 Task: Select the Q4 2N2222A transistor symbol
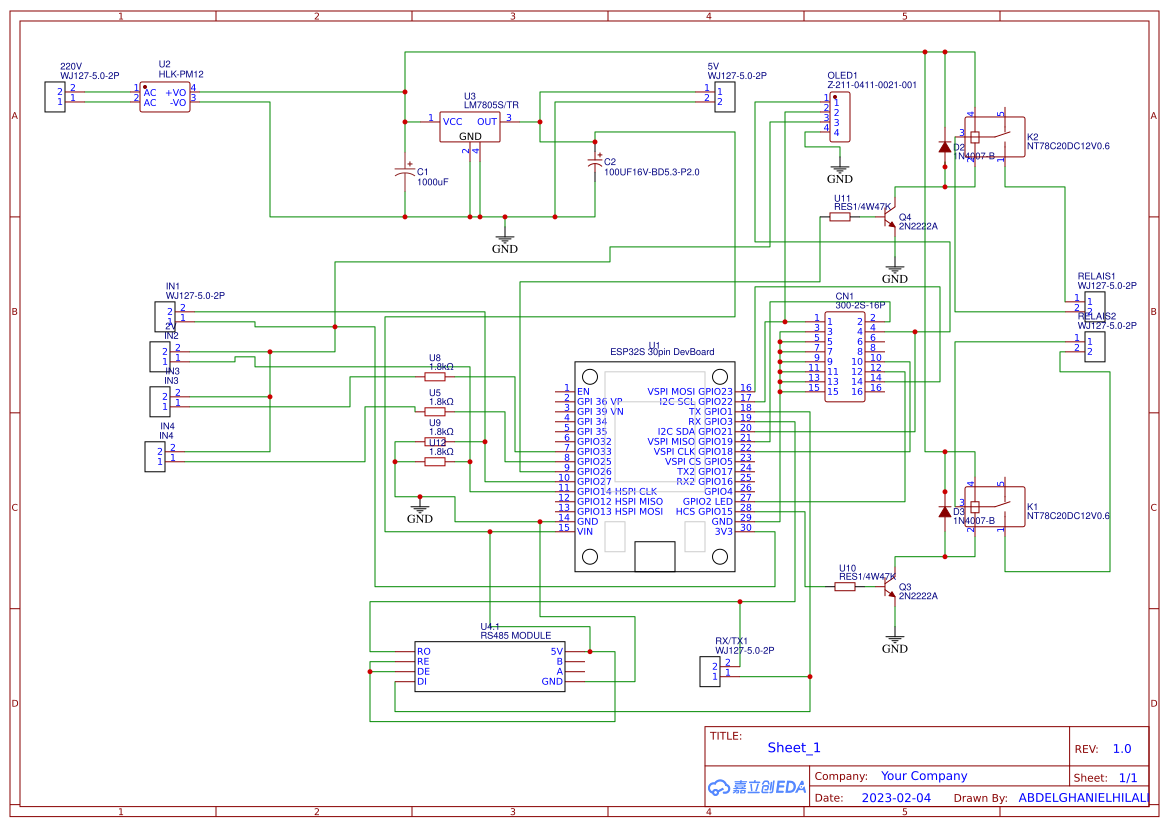890,219
